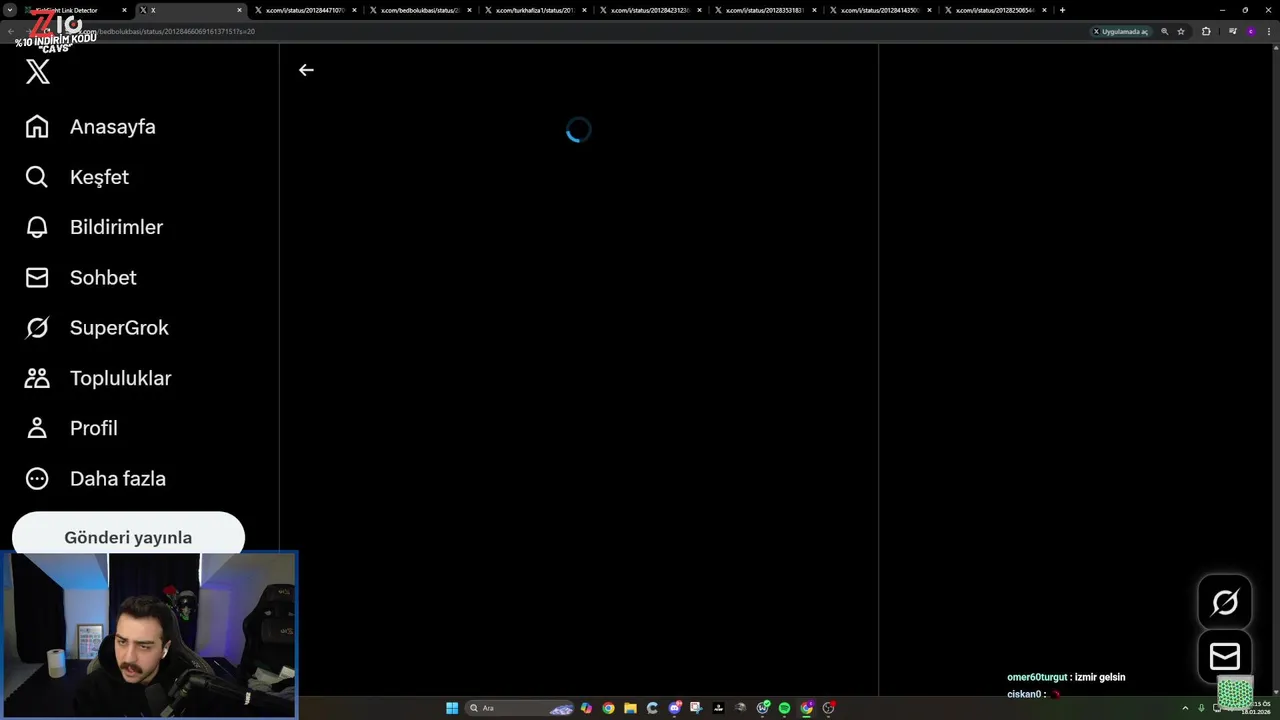Click the microphone icon in system tray
This screenshot has width=1280, height=720.
point(1201,708)
